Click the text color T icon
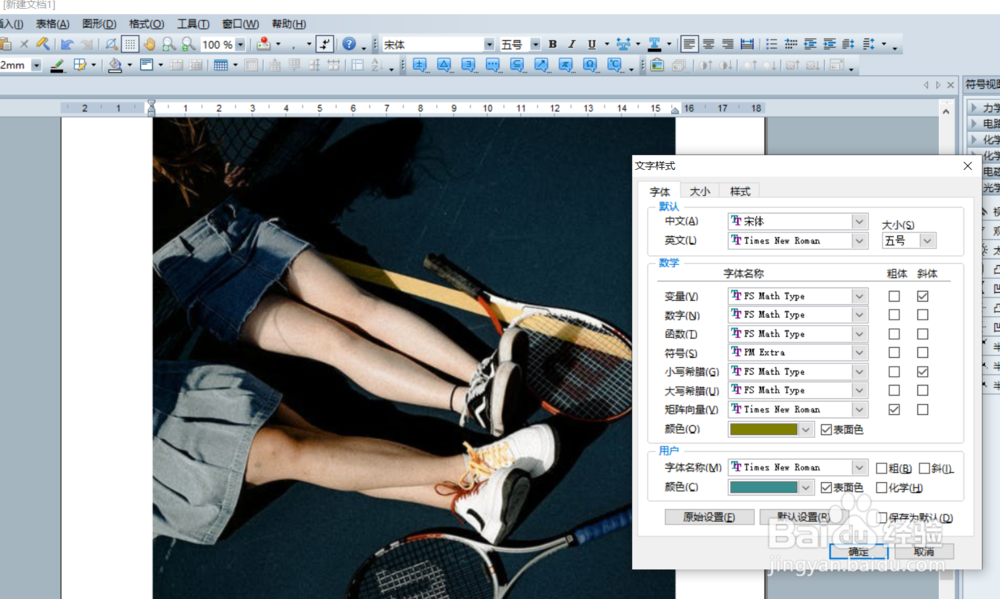The image size is (1000, 599). 654,44
